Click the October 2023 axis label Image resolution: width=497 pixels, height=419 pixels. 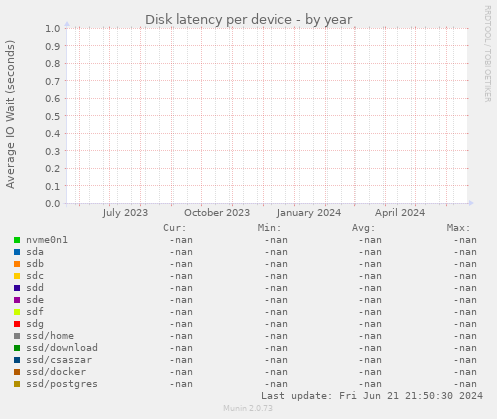(x=217, y=213)
